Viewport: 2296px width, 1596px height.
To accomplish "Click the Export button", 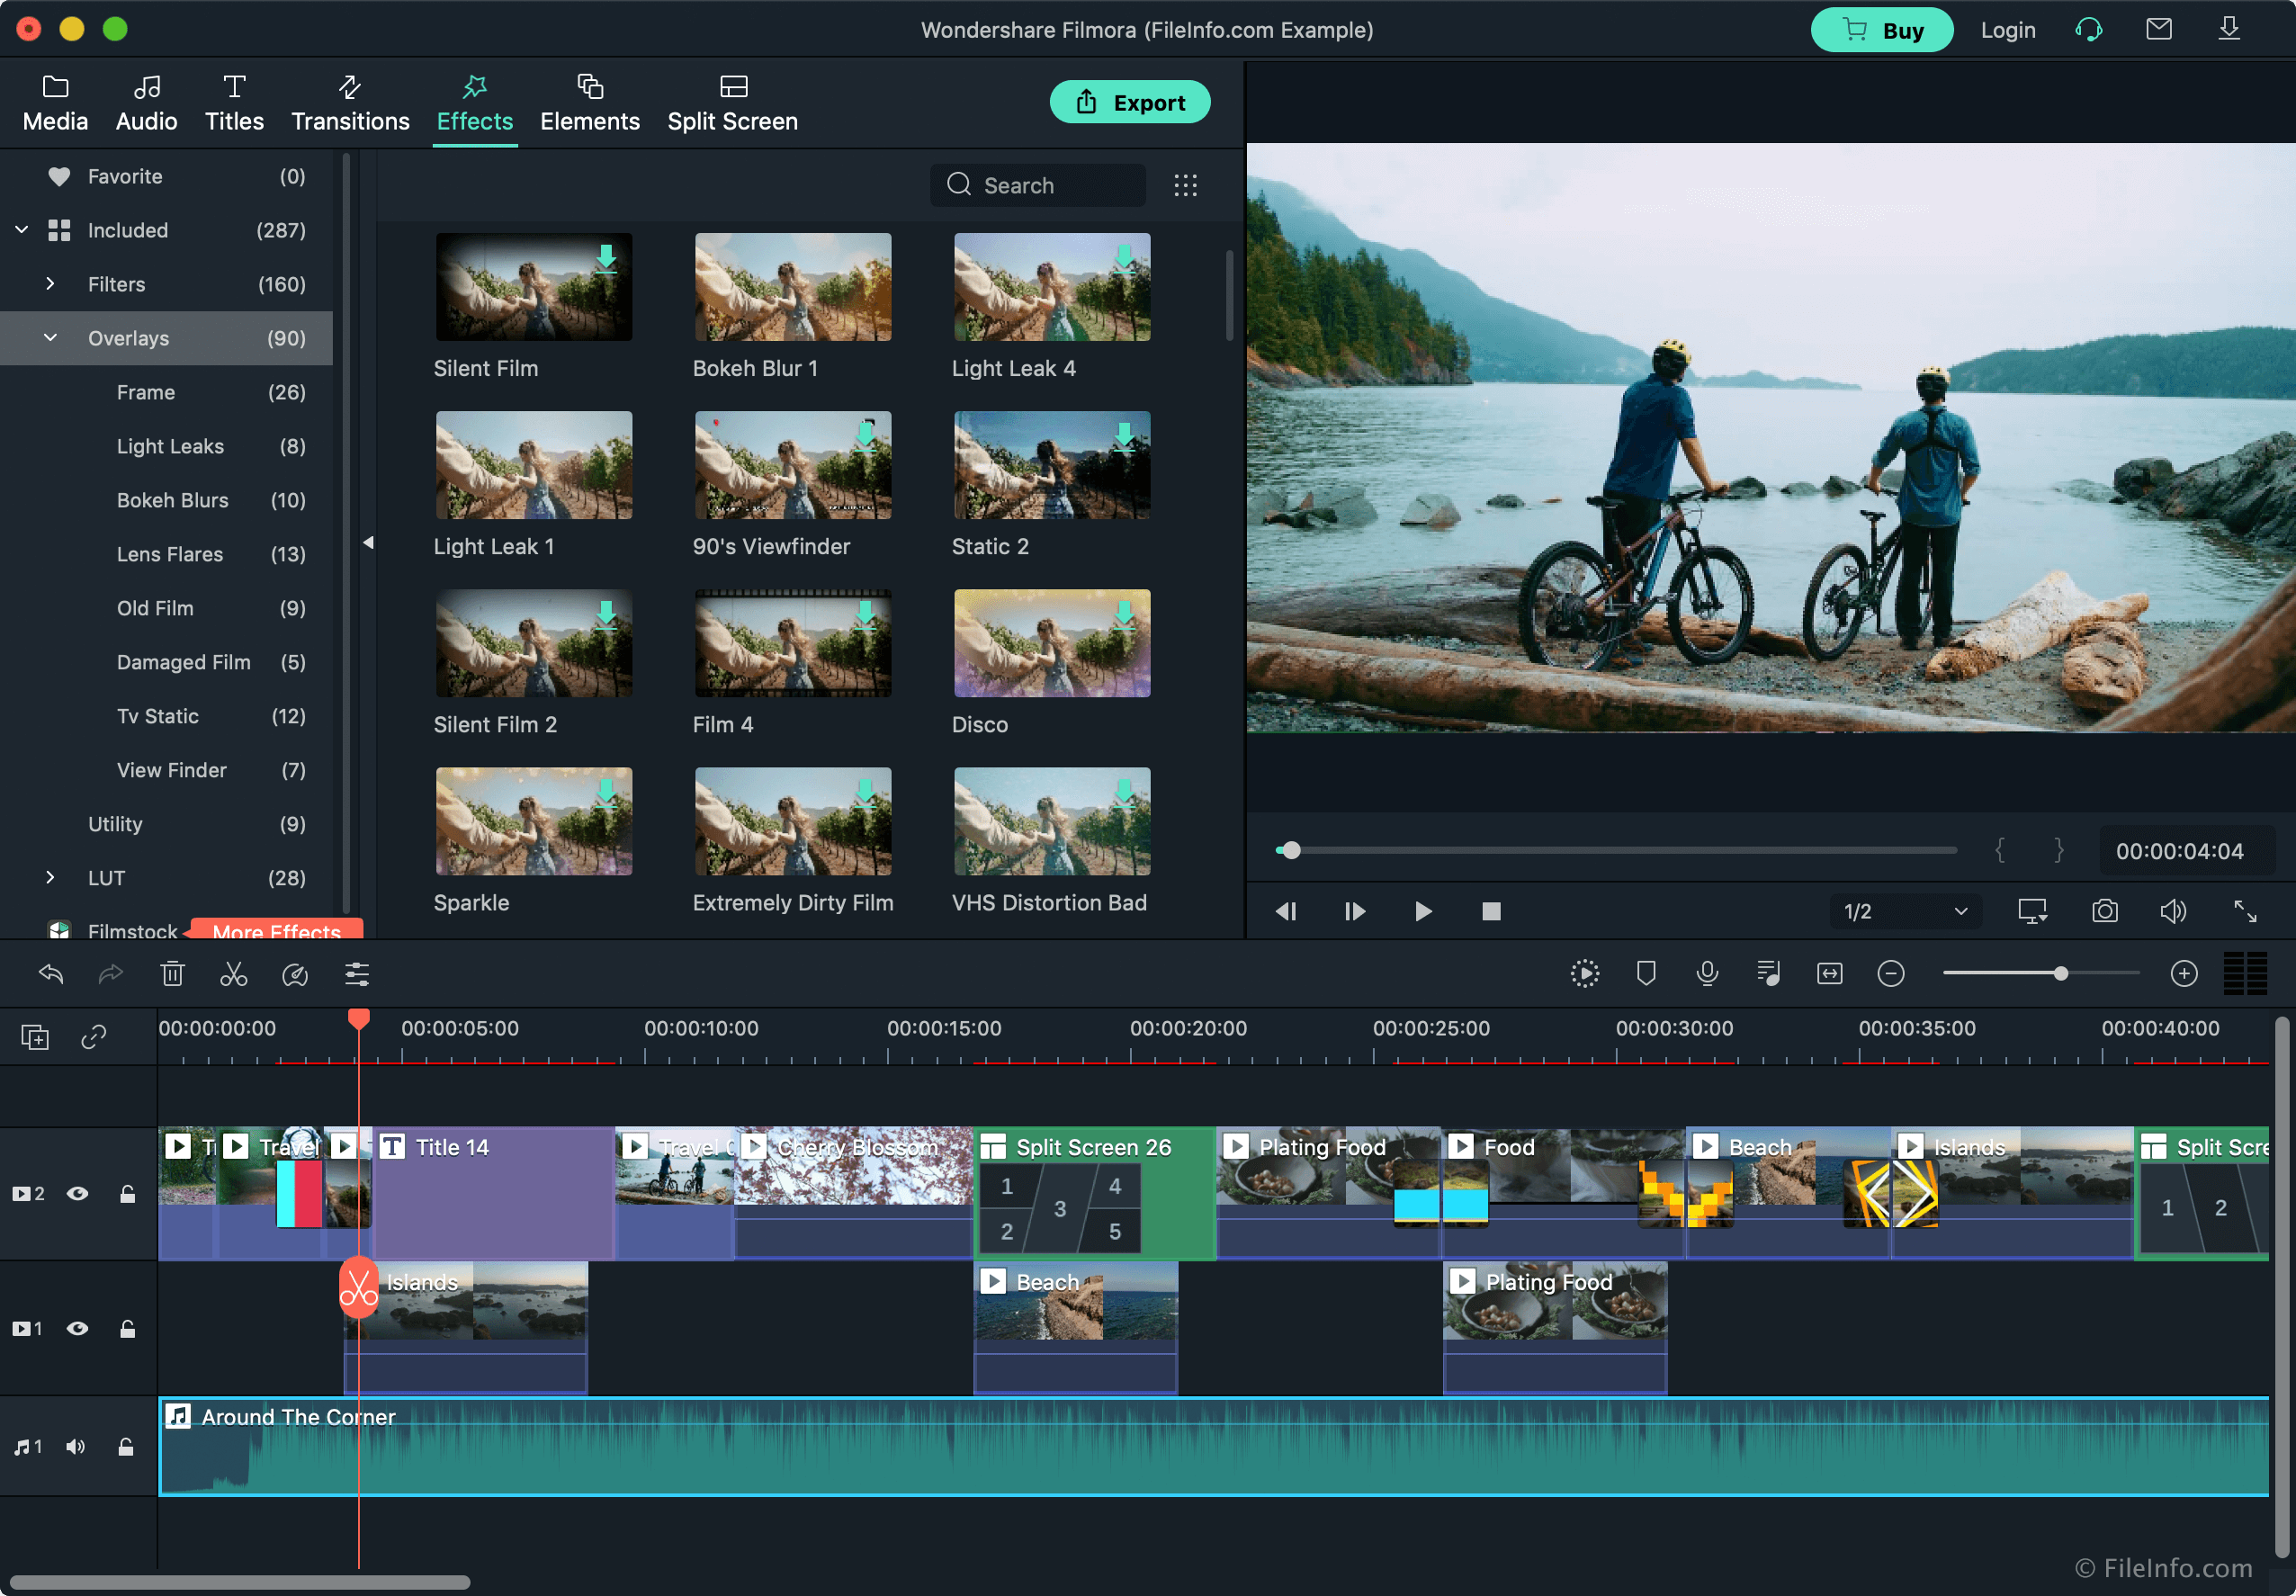I will [1129, 101].
